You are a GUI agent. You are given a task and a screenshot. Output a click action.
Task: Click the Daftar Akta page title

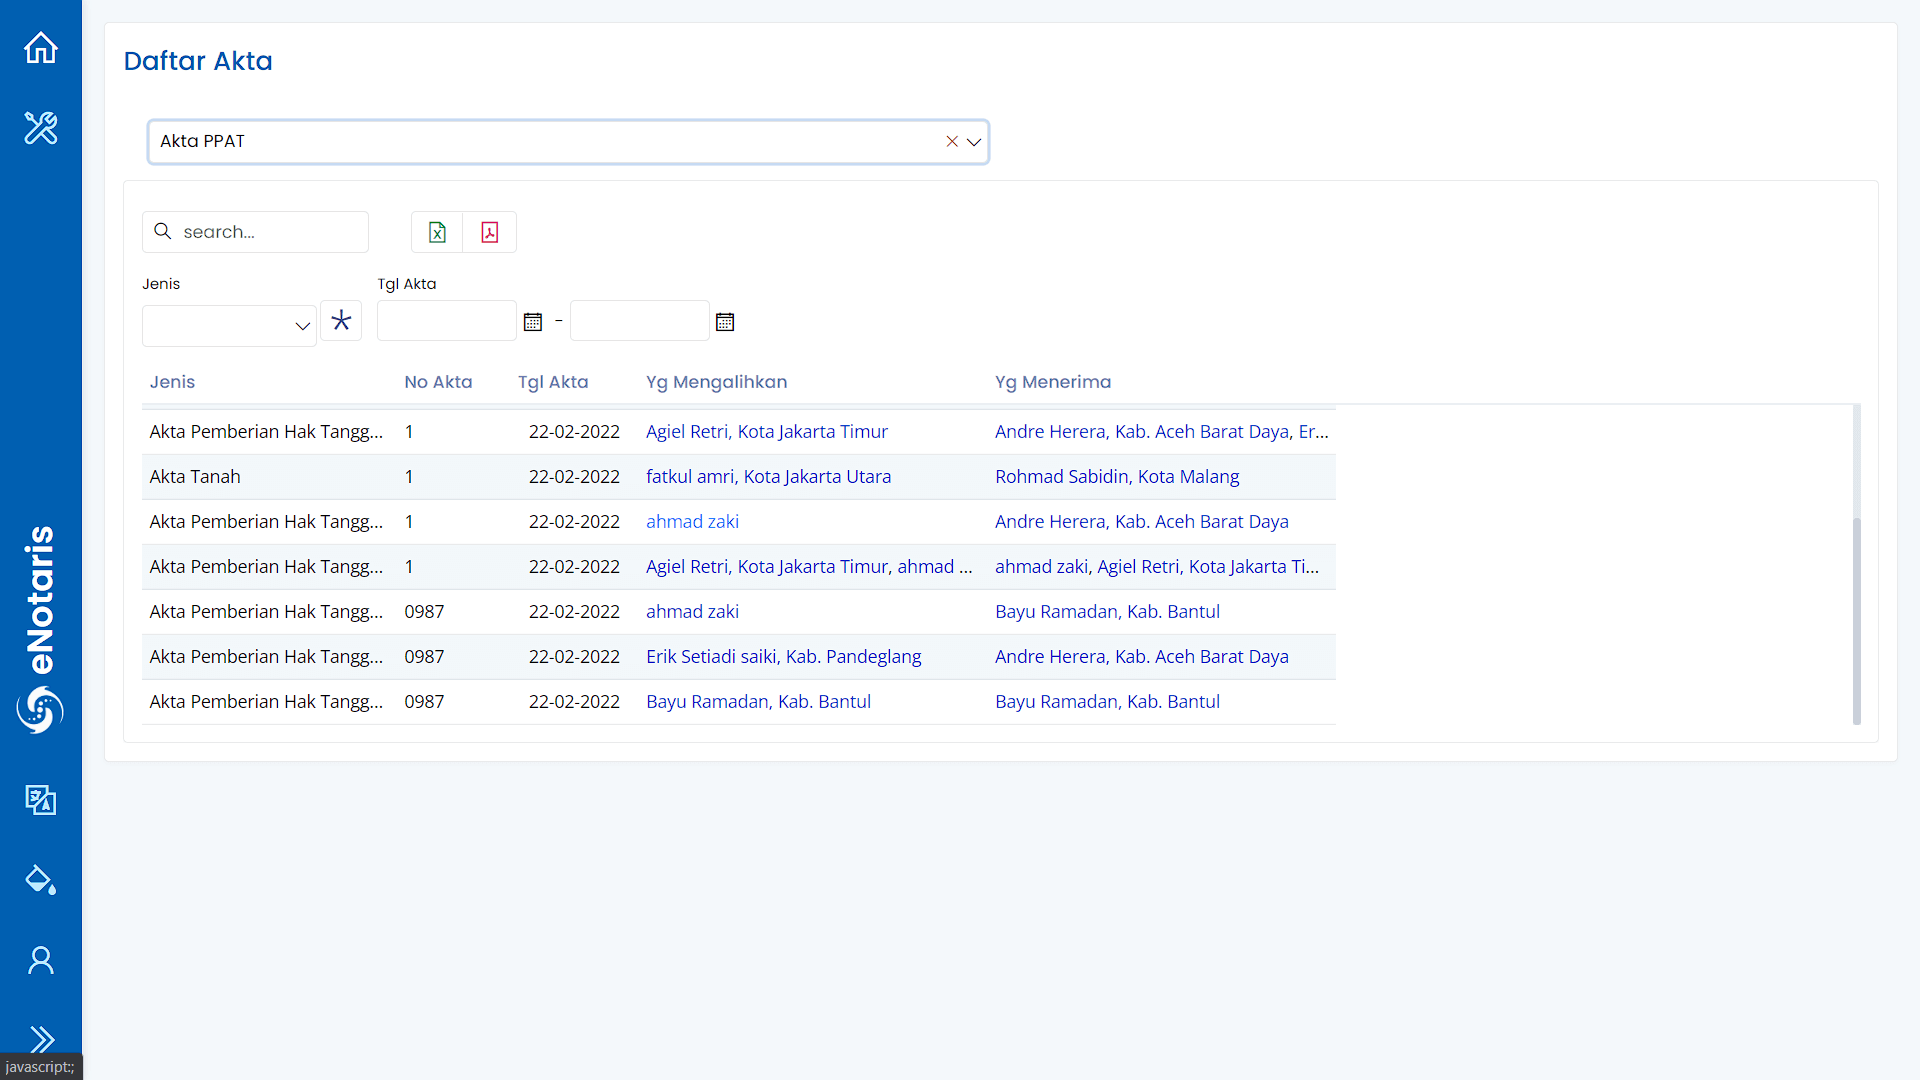tap(198, 61)
